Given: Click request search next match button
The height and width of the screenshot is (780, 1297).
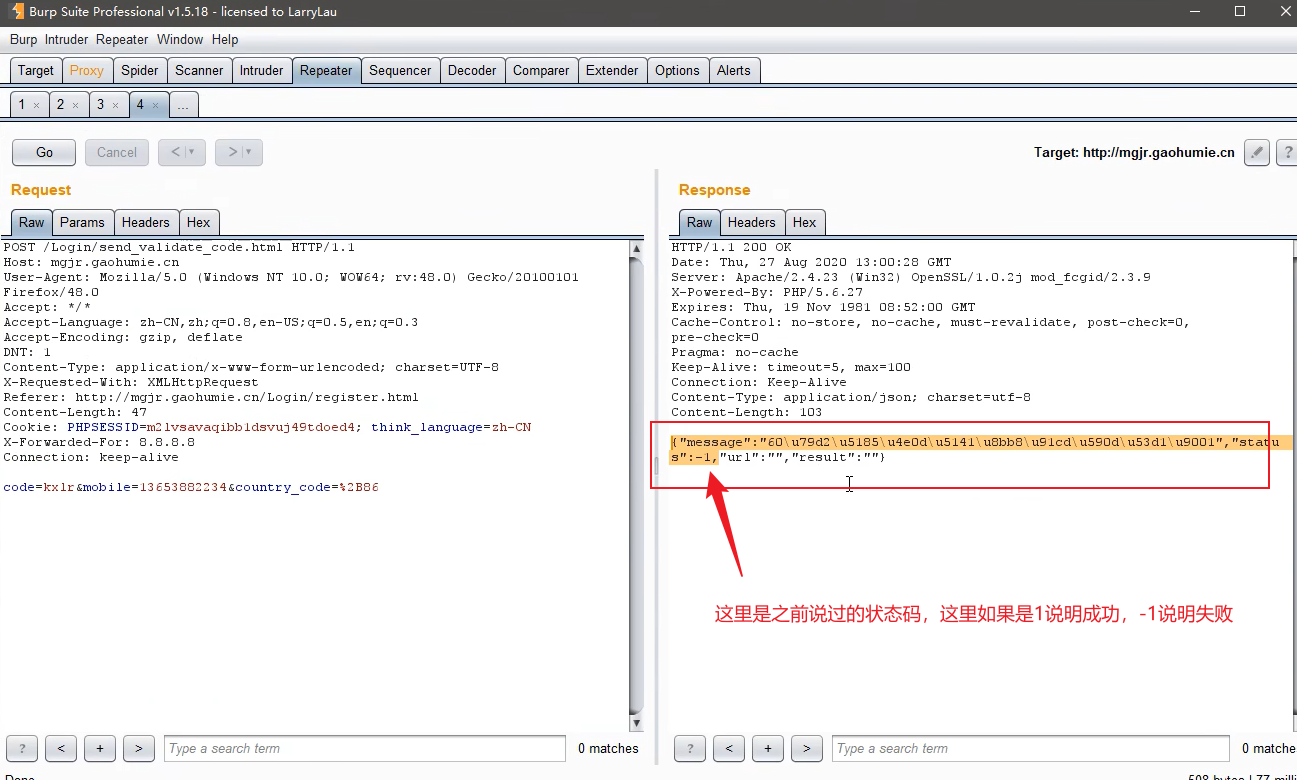Looking at the screenshot, I should tap(139, 748).
